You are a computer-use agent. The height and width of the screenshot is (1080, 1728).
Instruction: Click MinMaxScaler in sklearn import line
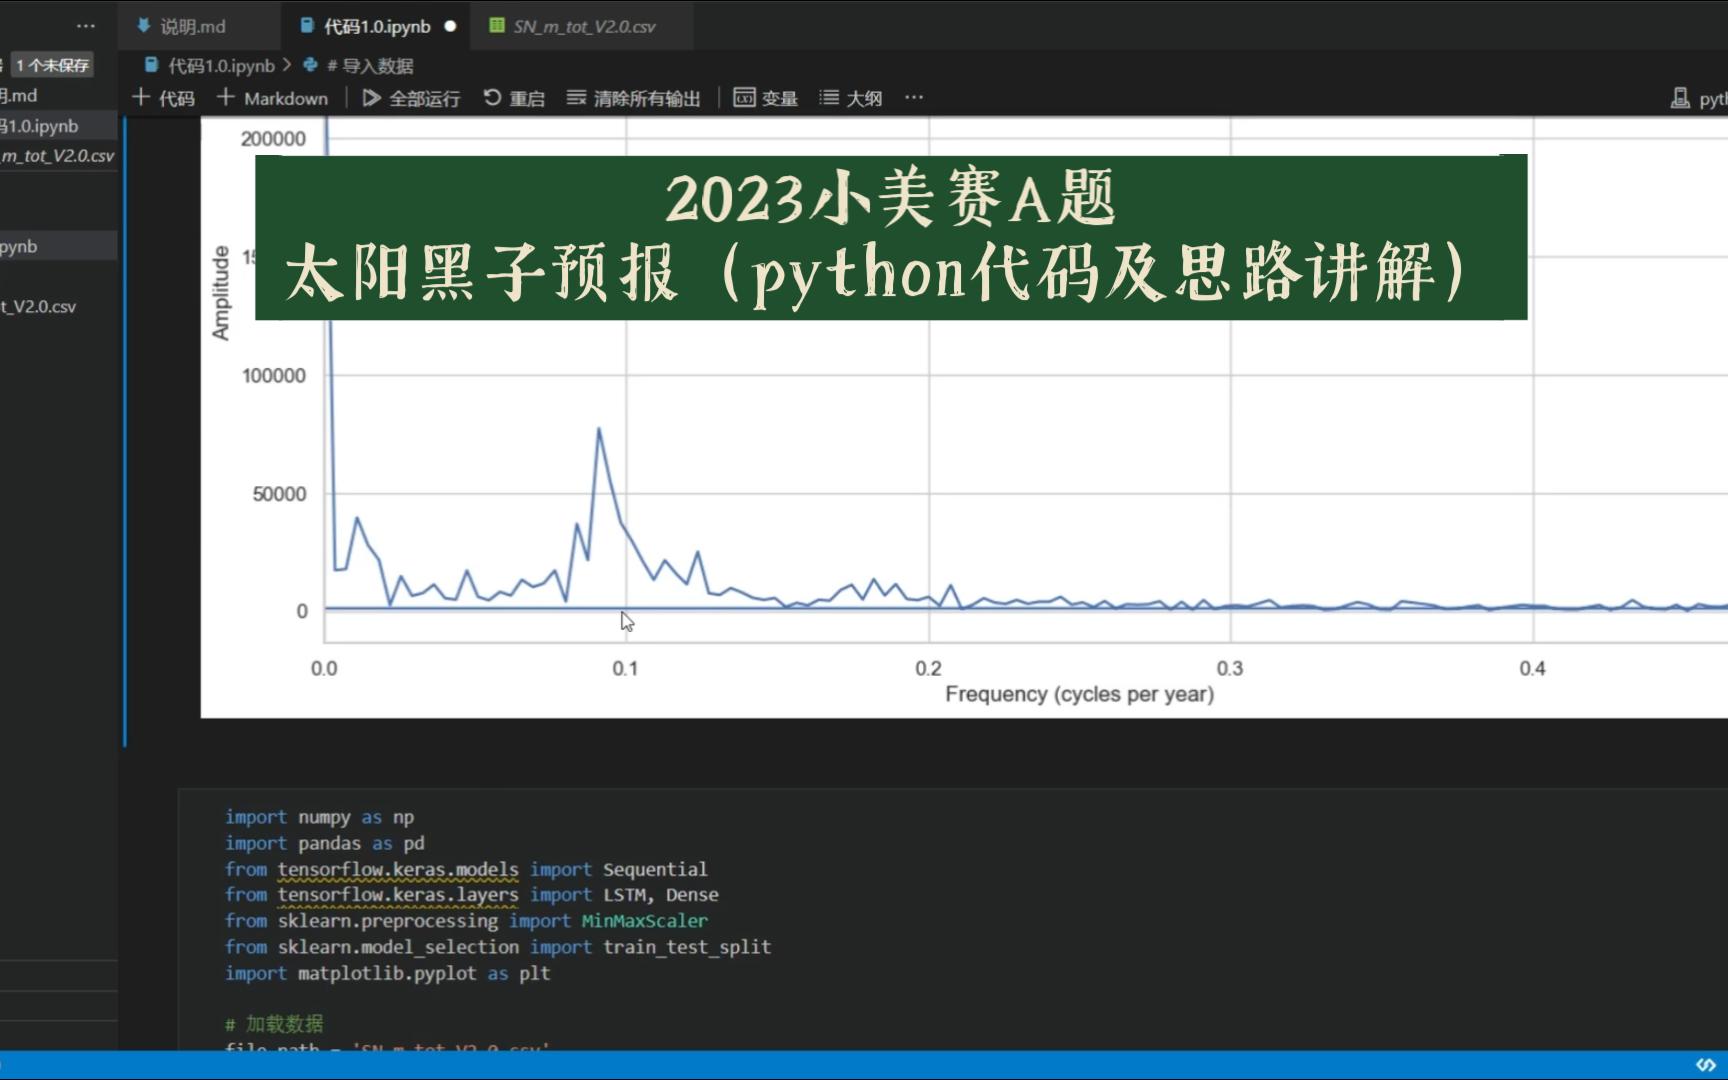[x=645, y=921]
